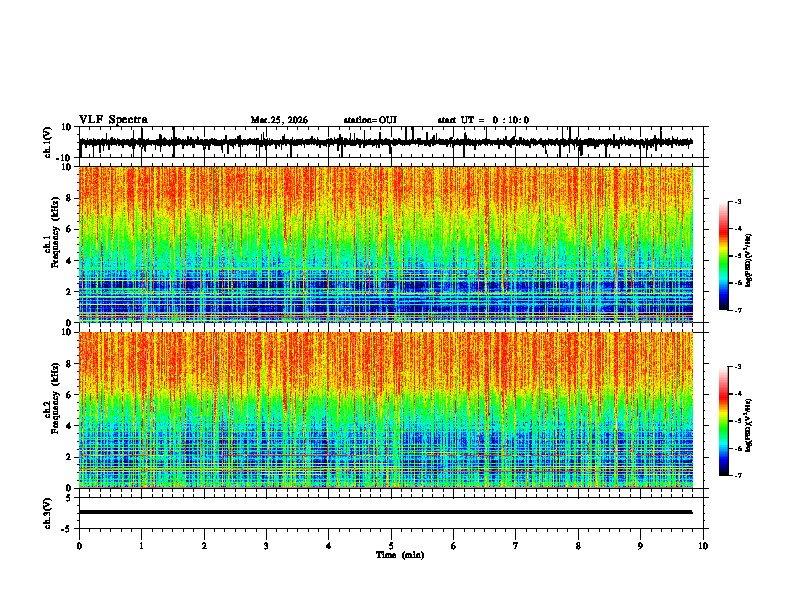Click the ch.1 colorbar log(PSD) label

point(749,260)
